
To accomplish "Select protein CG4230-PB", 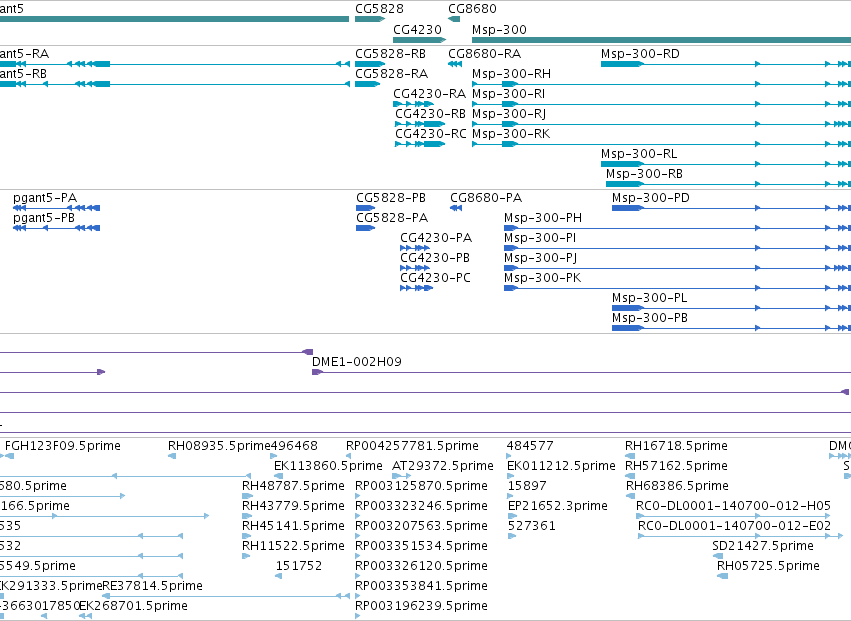I will 435,258.
